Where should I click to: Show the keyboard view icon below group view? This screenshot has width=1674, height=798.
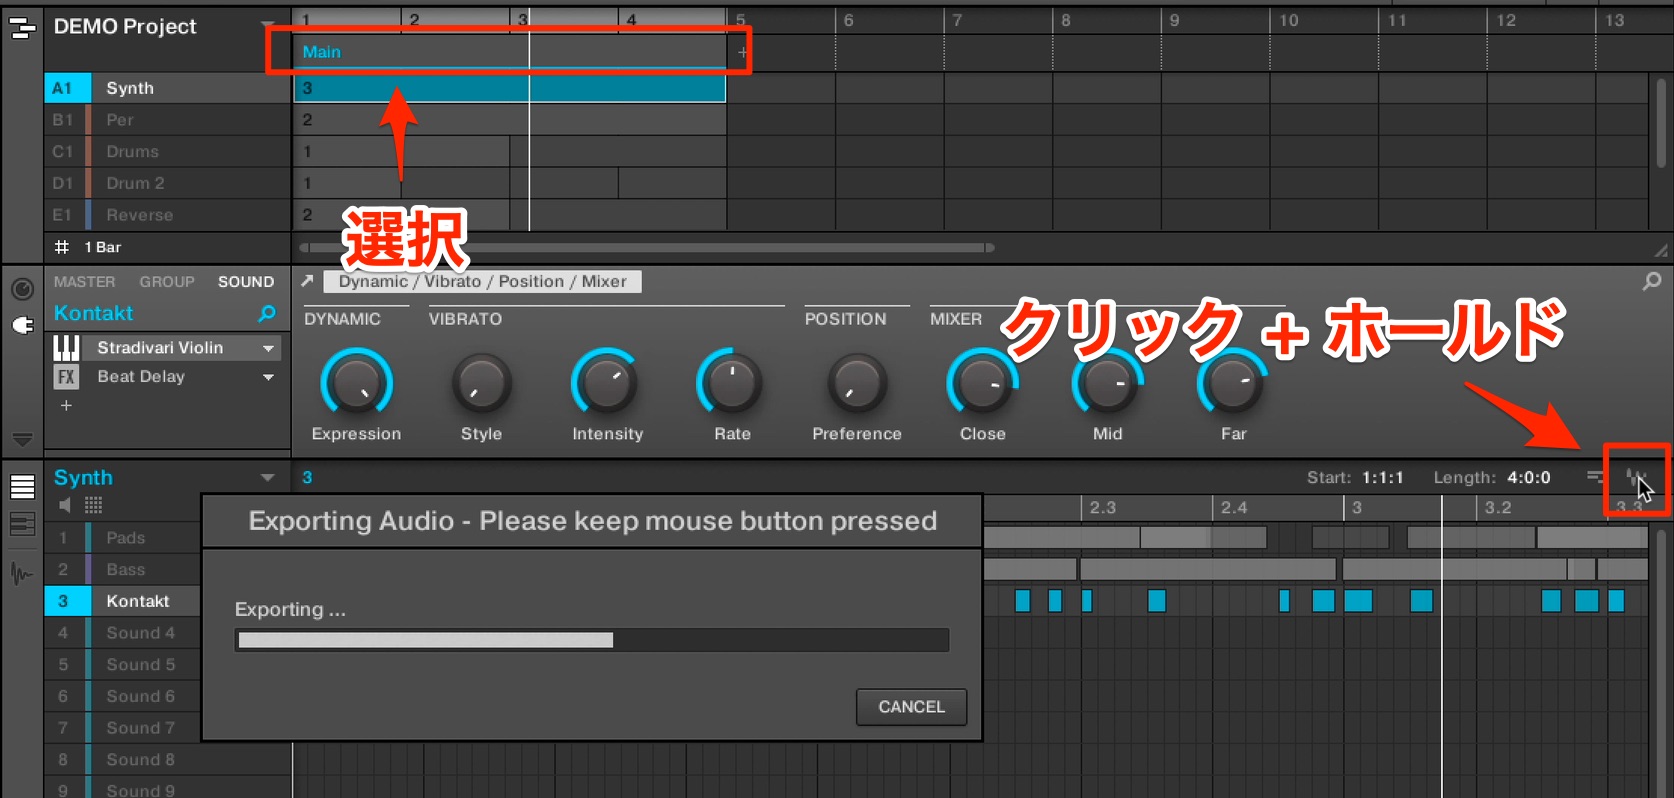click(x=22, y=523)
